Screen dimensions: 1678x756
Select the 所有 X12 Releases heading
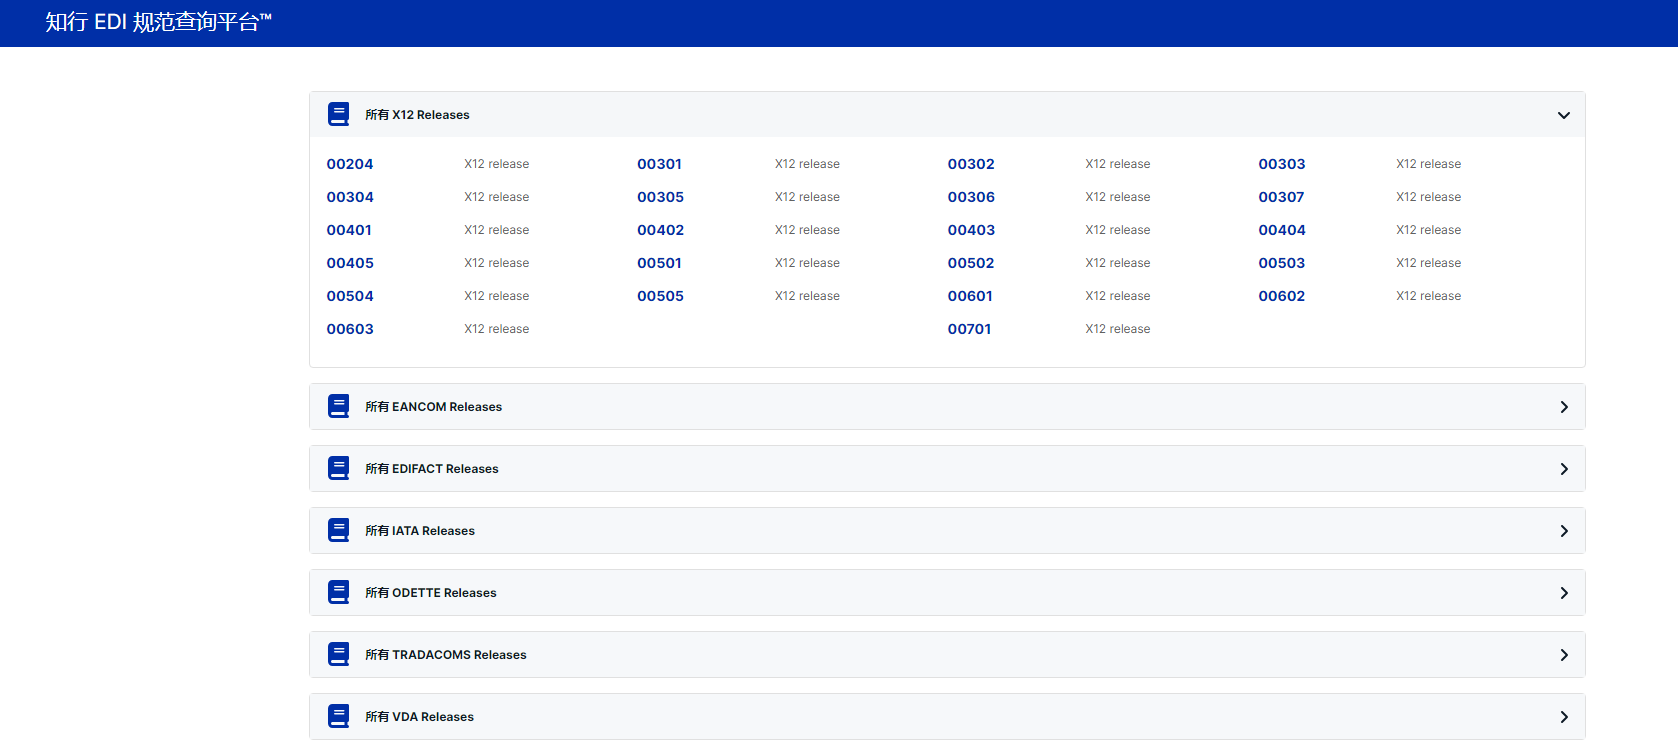(x=417, y=115)
